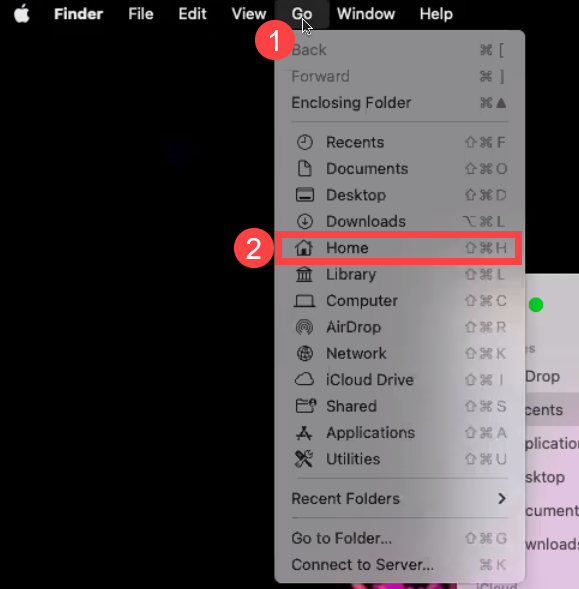This screenshot has height=589, width=579.
Task: Expand the Recent Folders submenu
Action: tap(399, 499)
